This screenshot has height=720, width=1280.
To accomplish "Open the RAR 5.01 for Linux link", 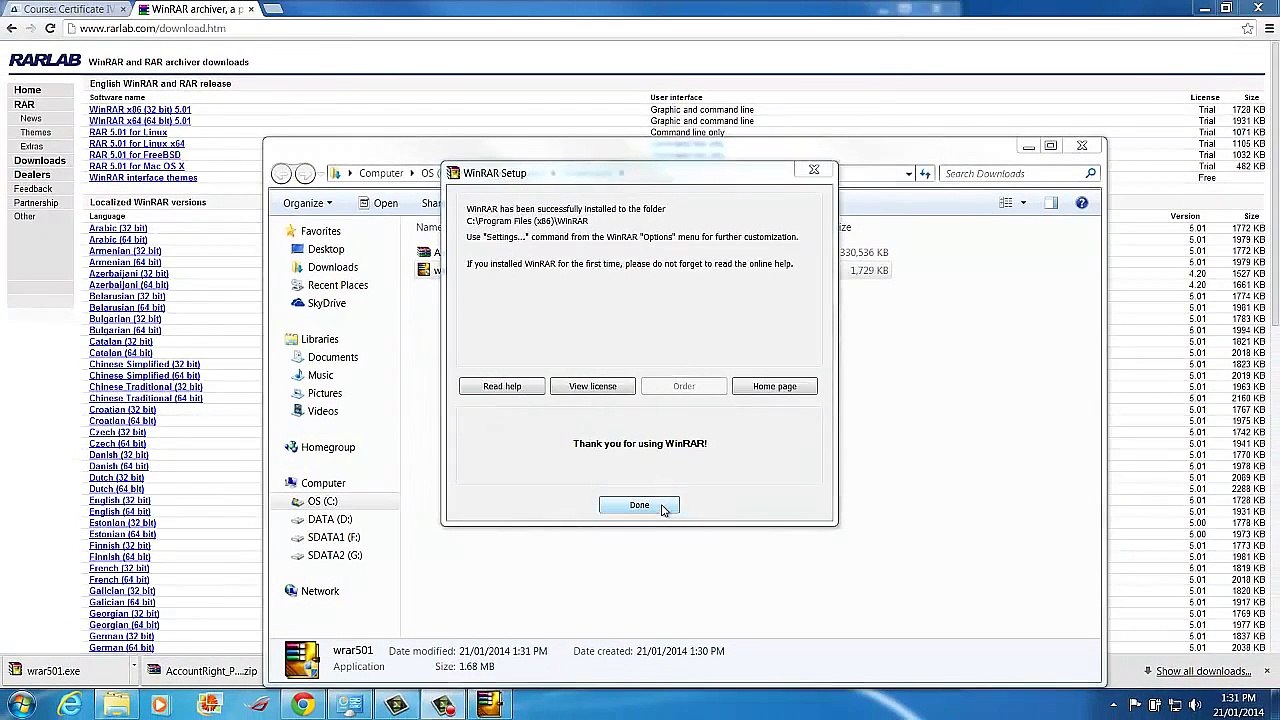I will 128,132.
